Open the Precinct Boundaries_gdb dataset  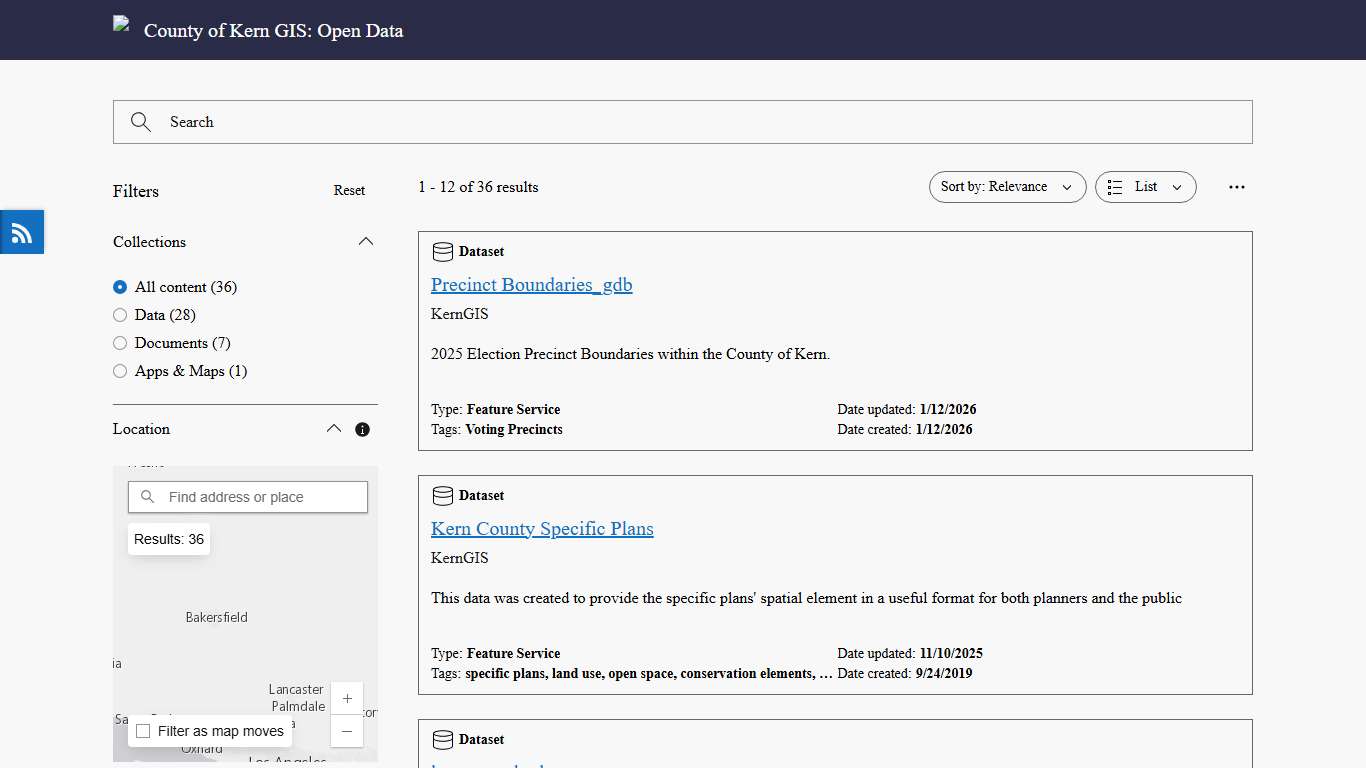pos(531,284)
